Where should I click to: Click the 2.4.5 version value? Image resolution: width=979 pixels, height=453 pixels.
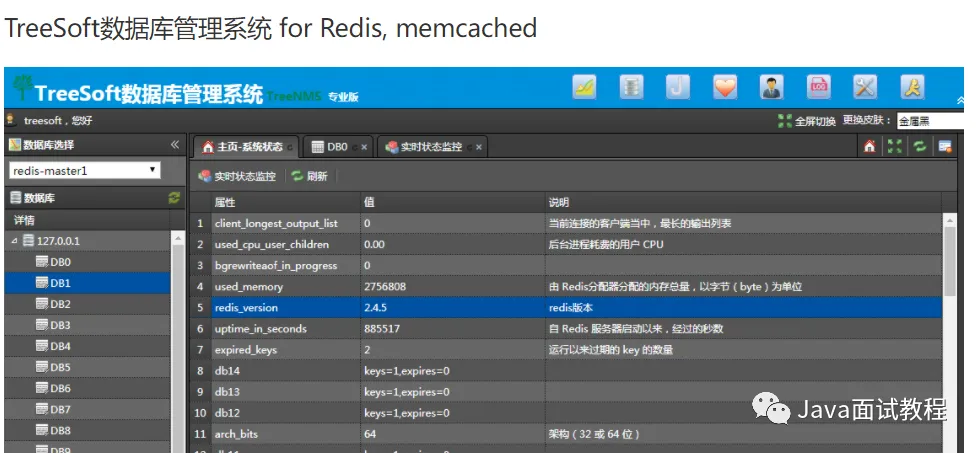click(375, 308)
